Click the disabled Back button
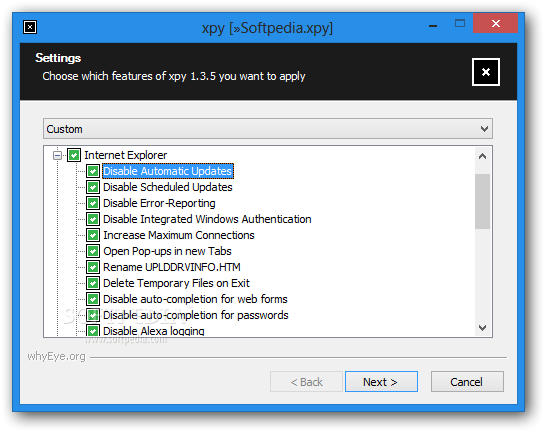The height and width of the screenshot is (432, 545). coord(306,382)
